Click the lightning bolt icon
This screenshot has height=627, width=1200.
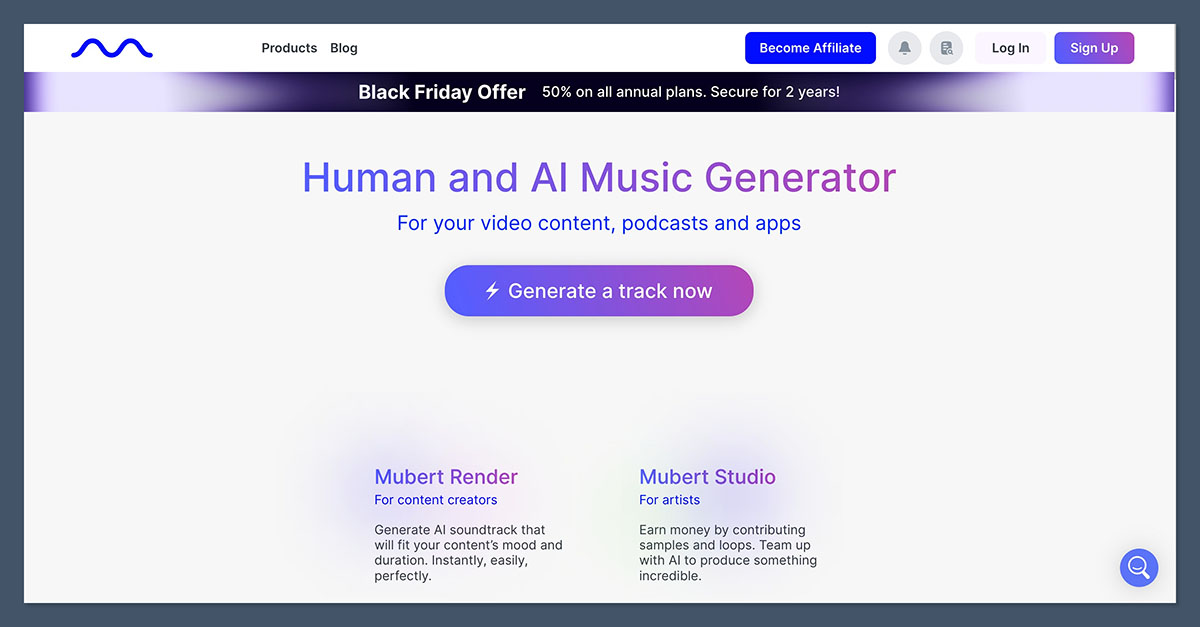pos(492,291)
